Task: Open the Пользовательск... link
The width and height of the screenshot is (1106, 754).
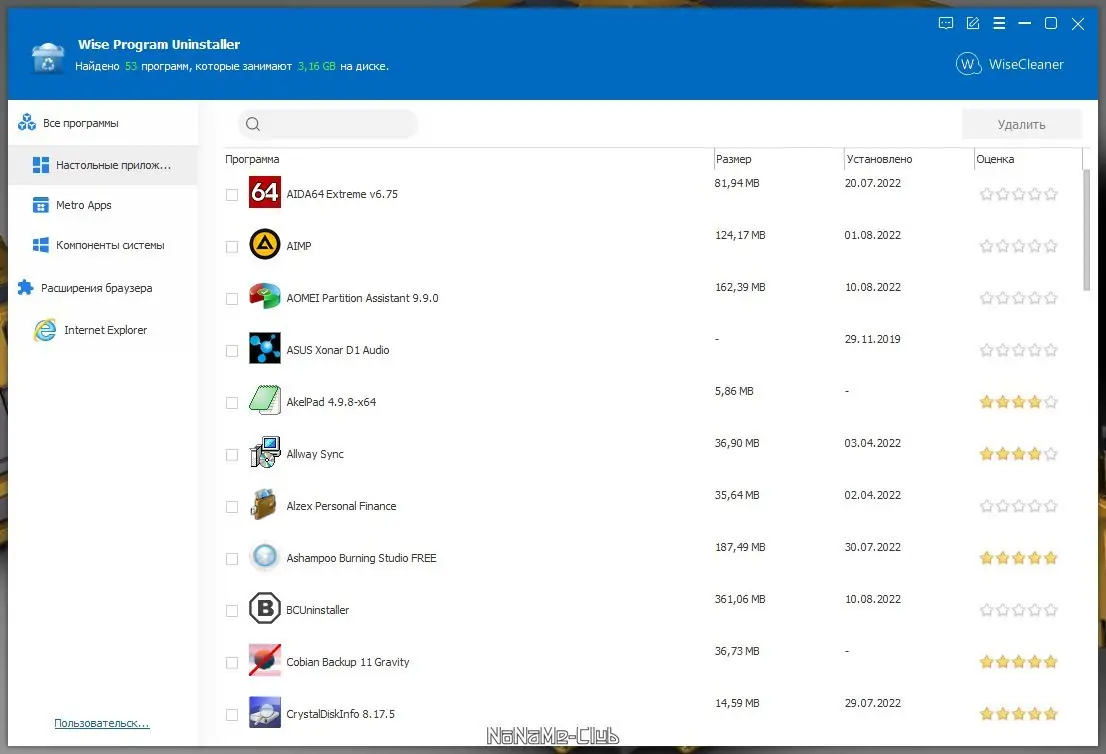Action: pyautogui.click(x=102, y=723)
